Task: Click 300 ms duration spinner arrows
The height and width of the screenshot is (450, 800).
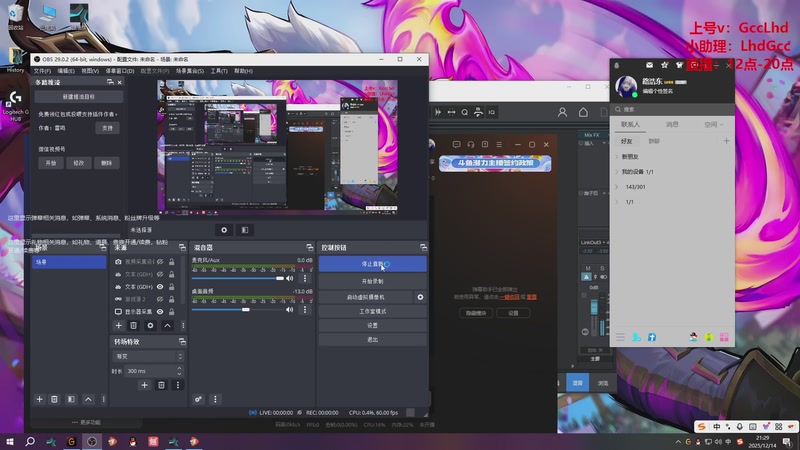Action: coord(179,371)
